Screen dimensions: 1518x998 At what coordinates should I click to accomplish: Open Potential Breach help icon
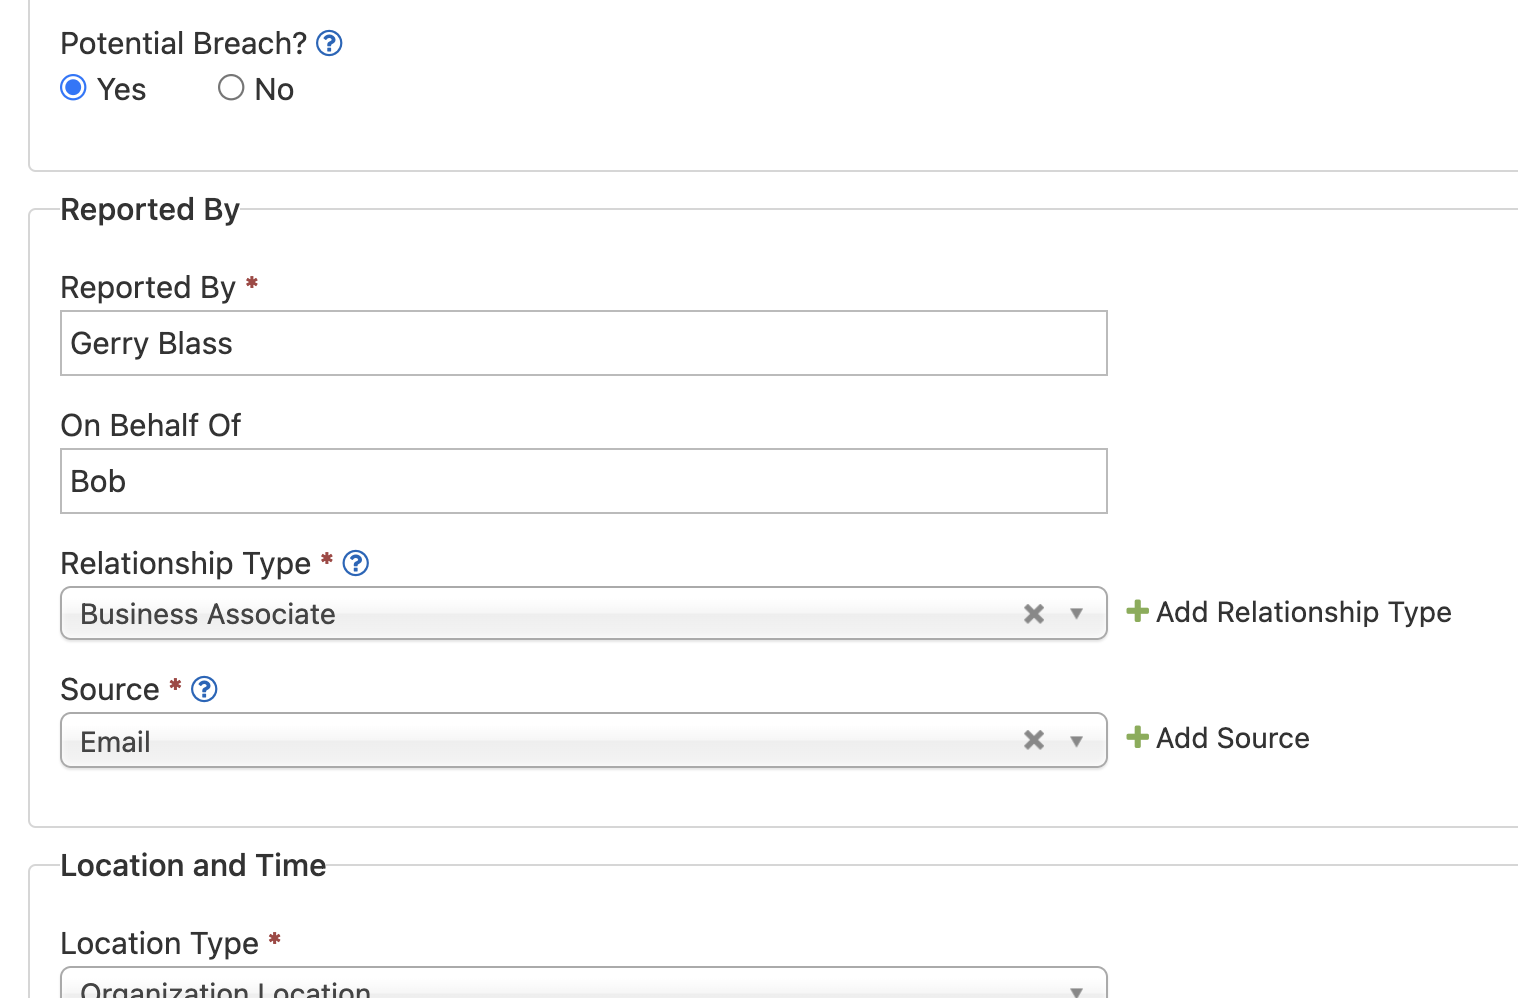[329, 43]
